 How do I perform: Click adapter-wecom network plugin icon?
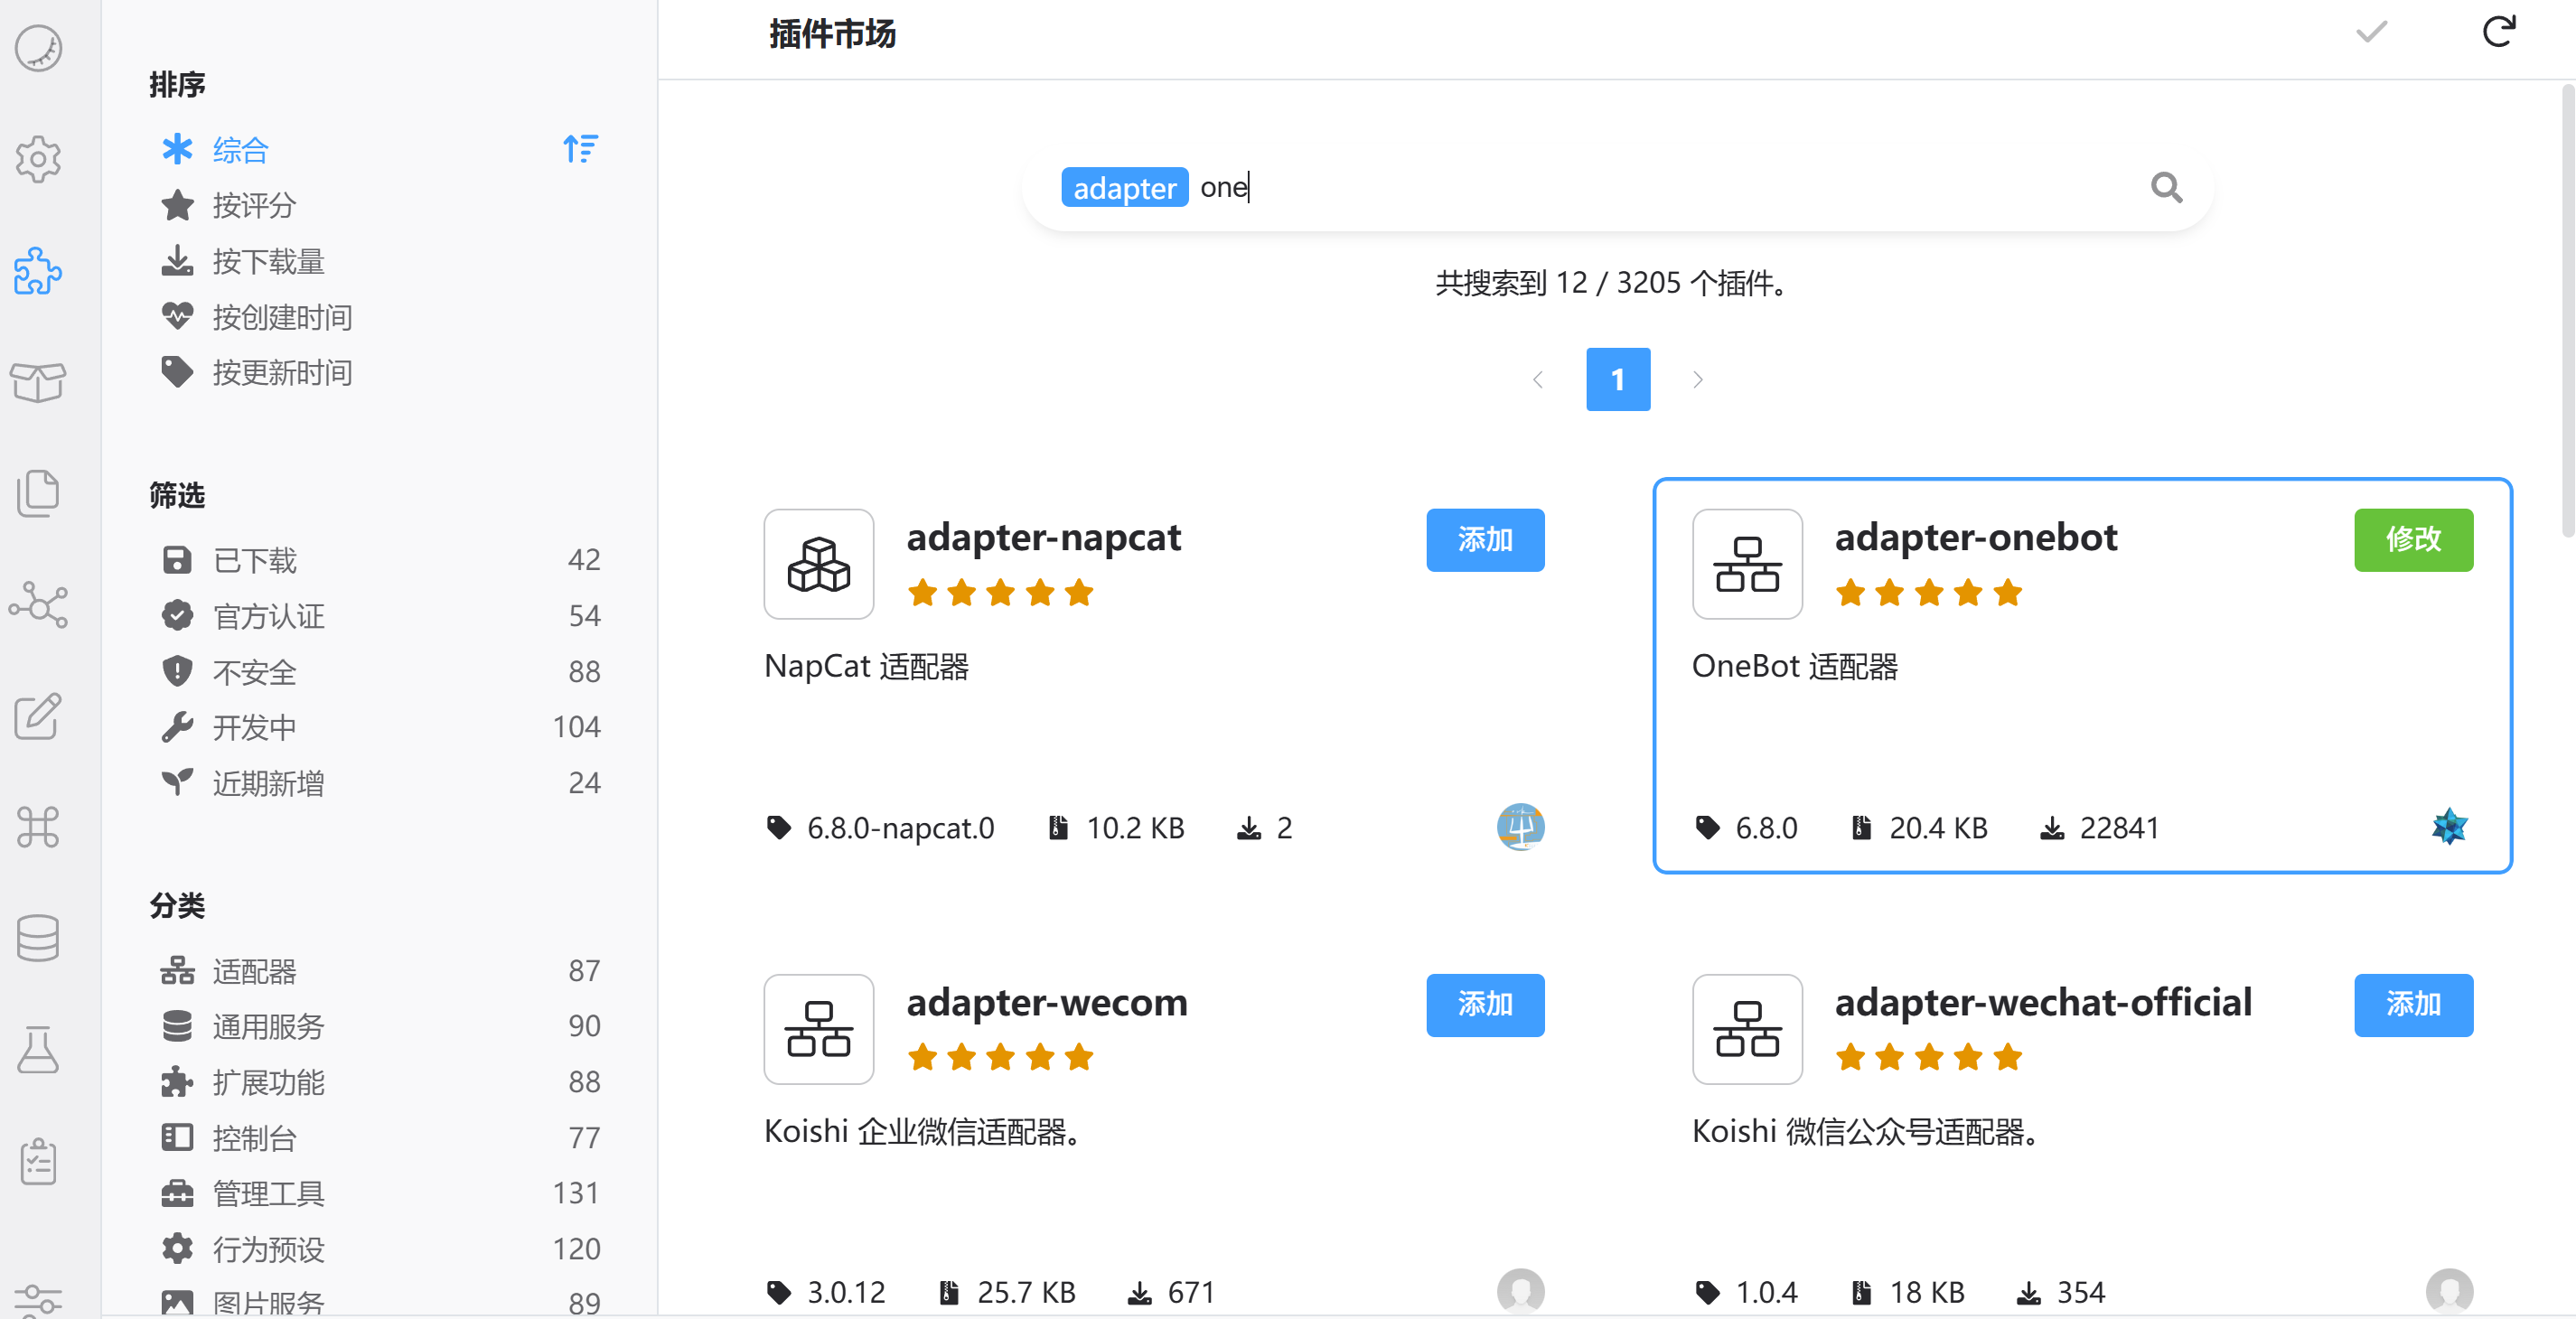tap(819, 1029)
